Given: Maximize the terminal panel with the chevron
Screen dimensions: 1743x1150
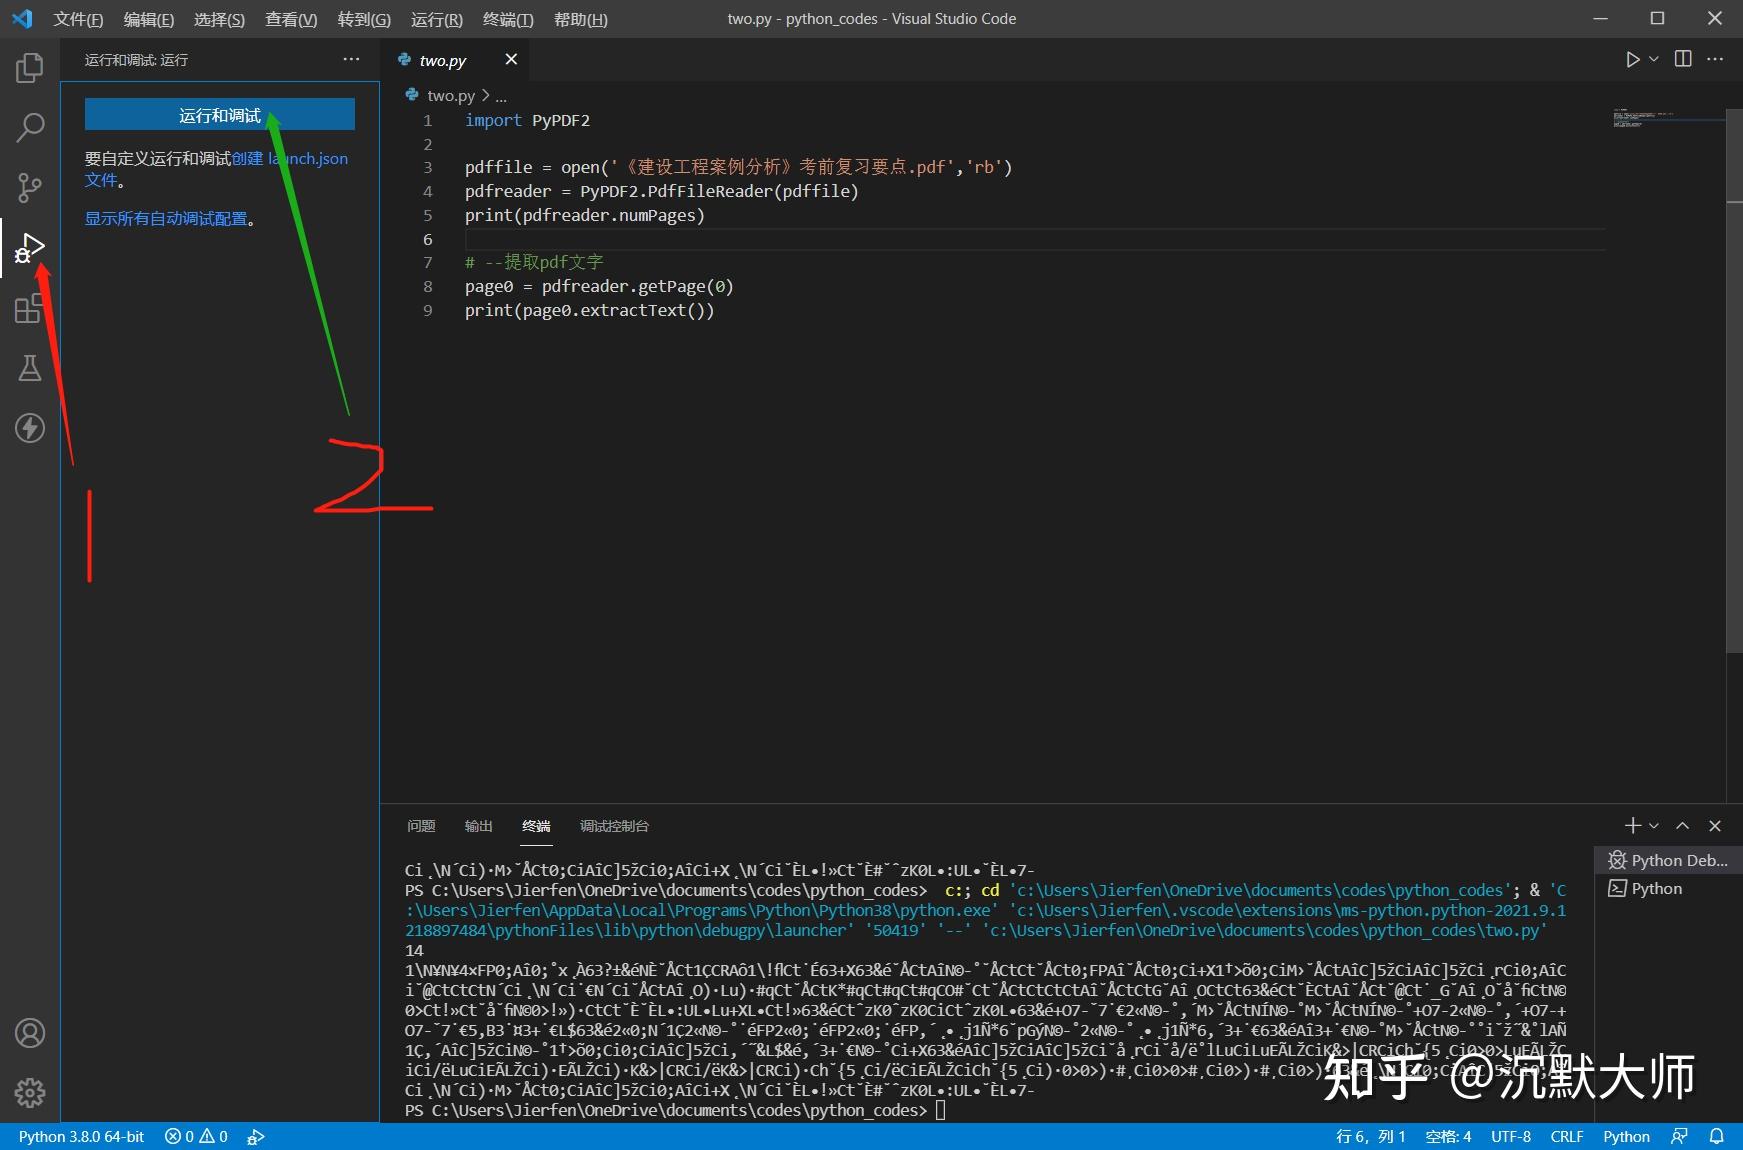Looking at the screenshot, I should tap(1683, 826).
